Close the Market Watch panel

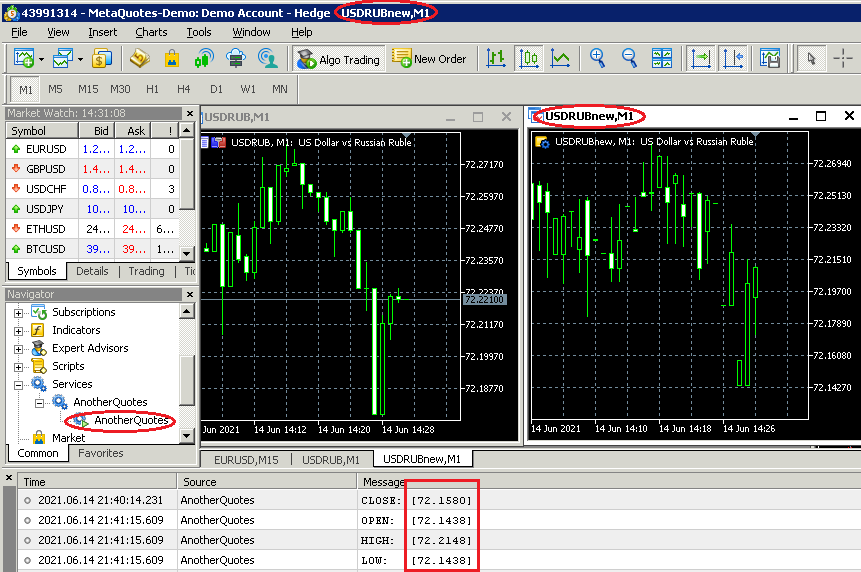tap(190, 113)
